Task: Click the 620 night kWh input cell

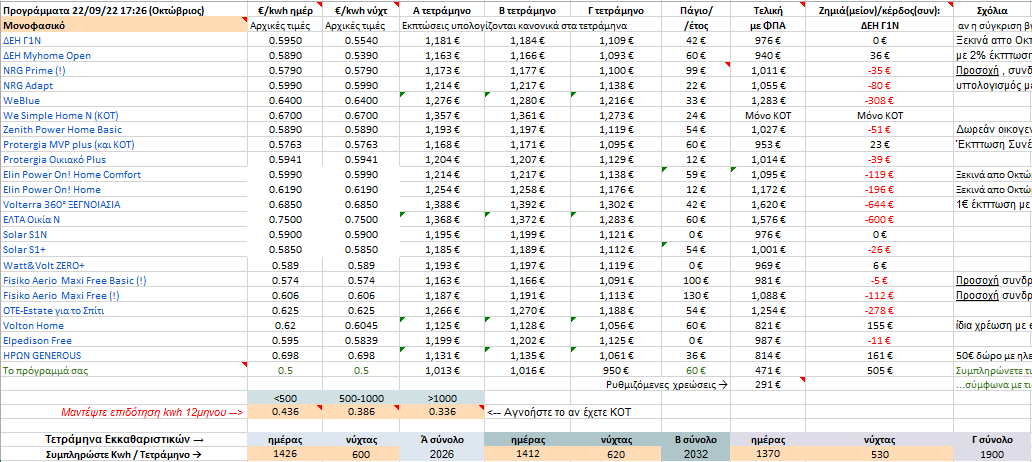Action: pos(615,454)
